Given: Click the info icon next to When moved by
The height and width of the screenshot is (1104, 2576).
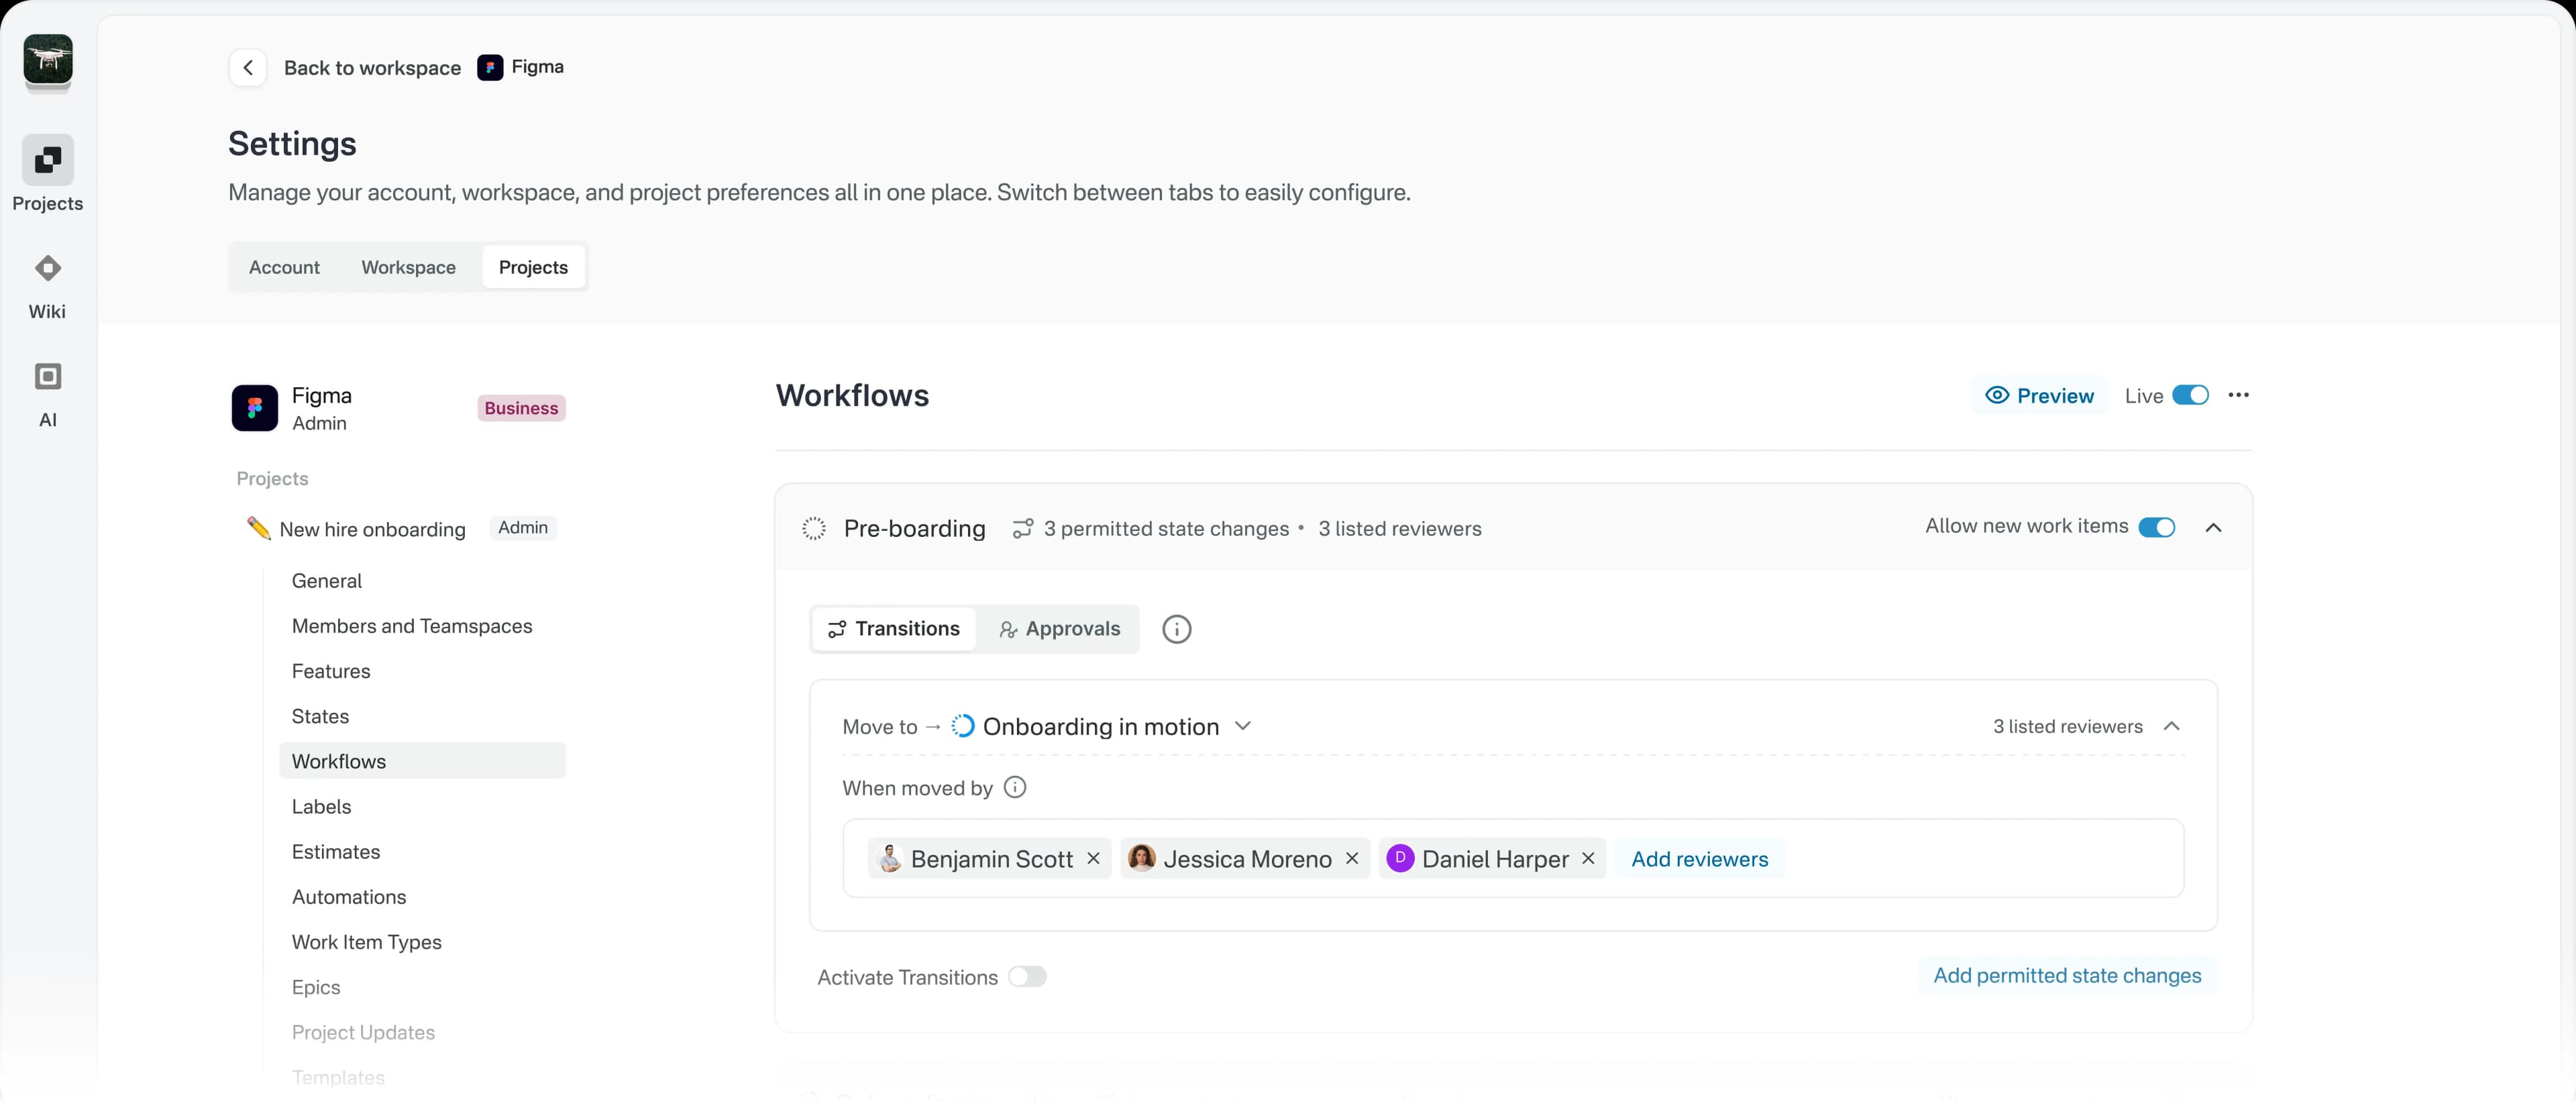Looking at the screenshot, I should coord(1015,787).
